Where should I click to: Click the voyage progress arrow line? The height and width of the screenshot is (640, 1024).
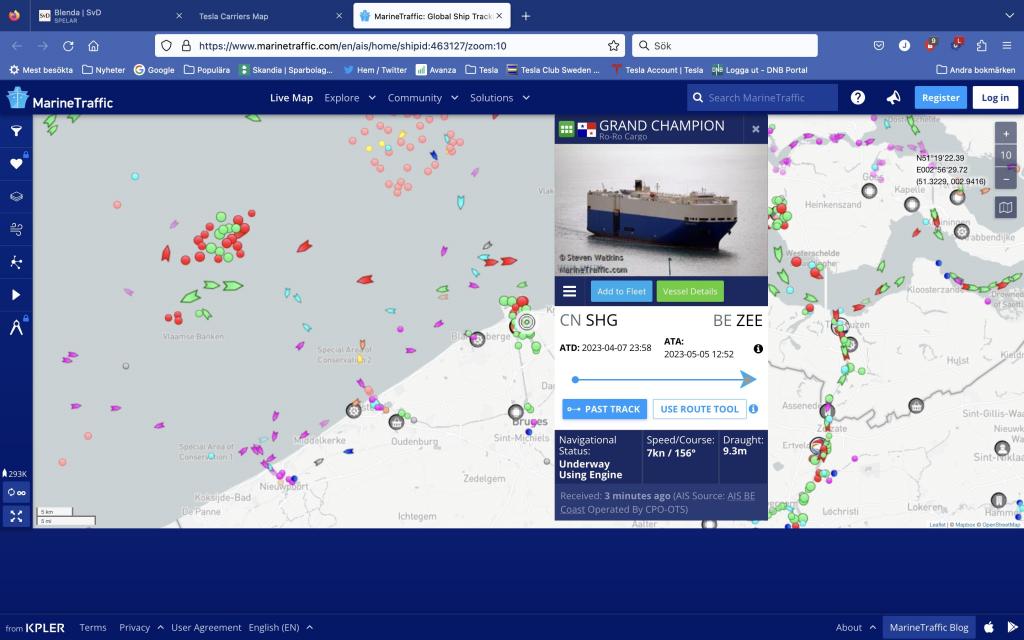click(664, 379)
